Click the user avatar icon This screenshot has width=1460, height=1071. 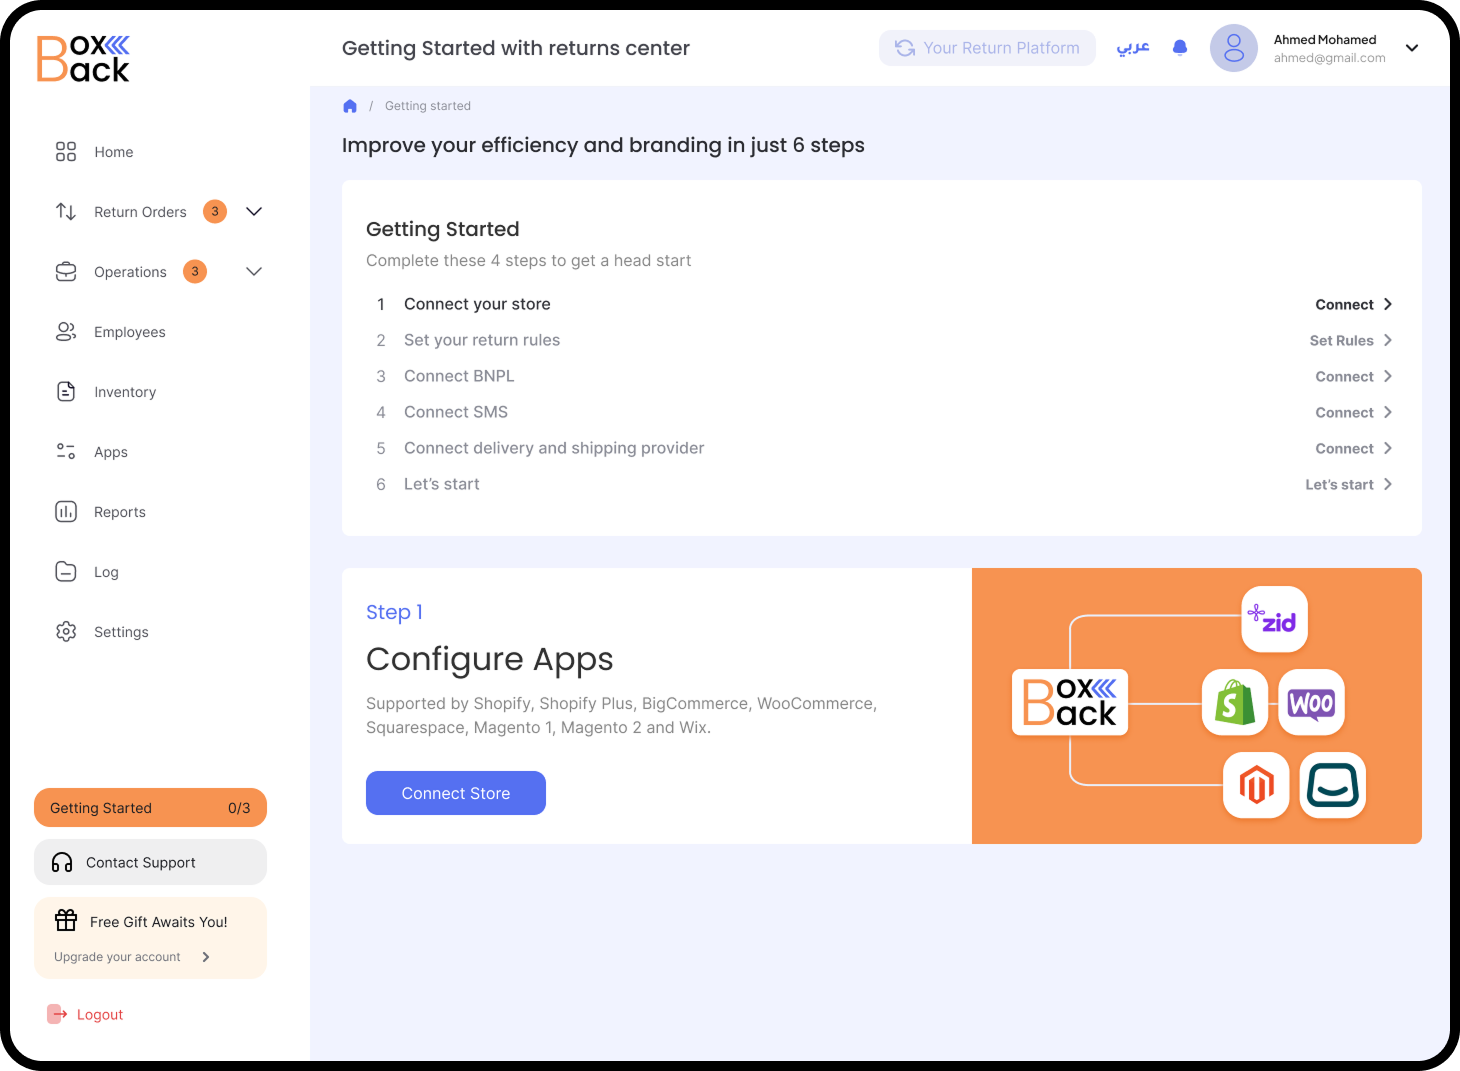(x=1233, y=48)
